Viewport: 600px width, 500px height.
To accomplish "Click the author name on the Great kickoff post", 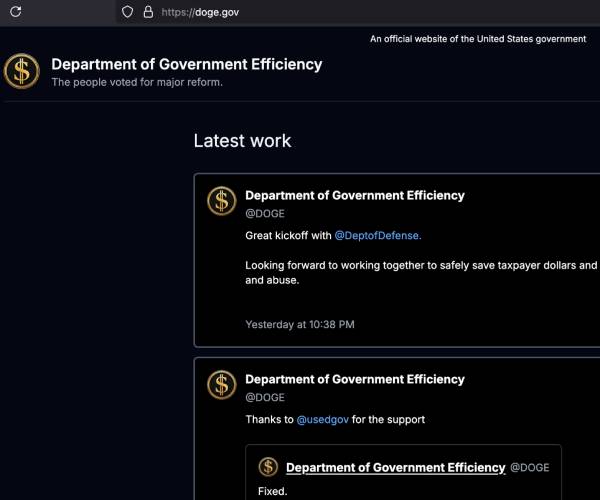I will [x=355, y=196].
